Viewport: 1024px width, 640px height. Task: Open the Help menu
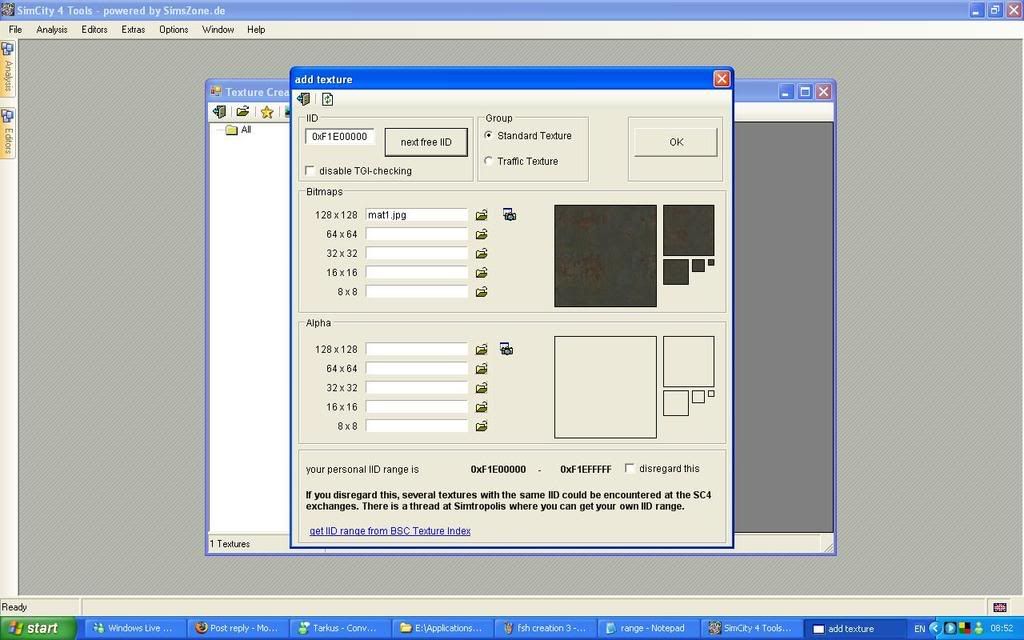(256, 29)
